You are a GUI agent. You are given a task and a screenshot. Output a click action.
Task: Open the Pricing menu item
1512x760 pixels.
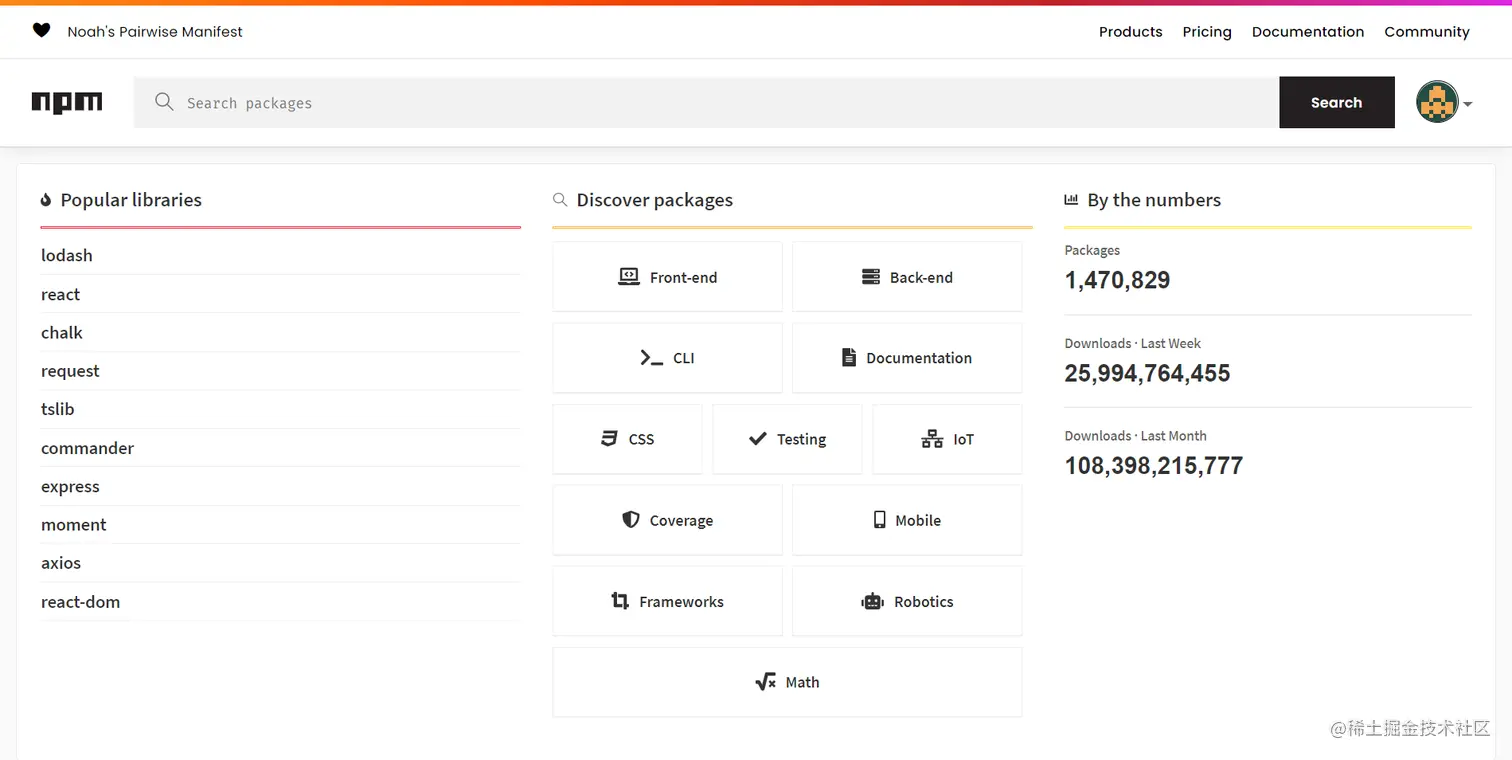(1206, 32)
